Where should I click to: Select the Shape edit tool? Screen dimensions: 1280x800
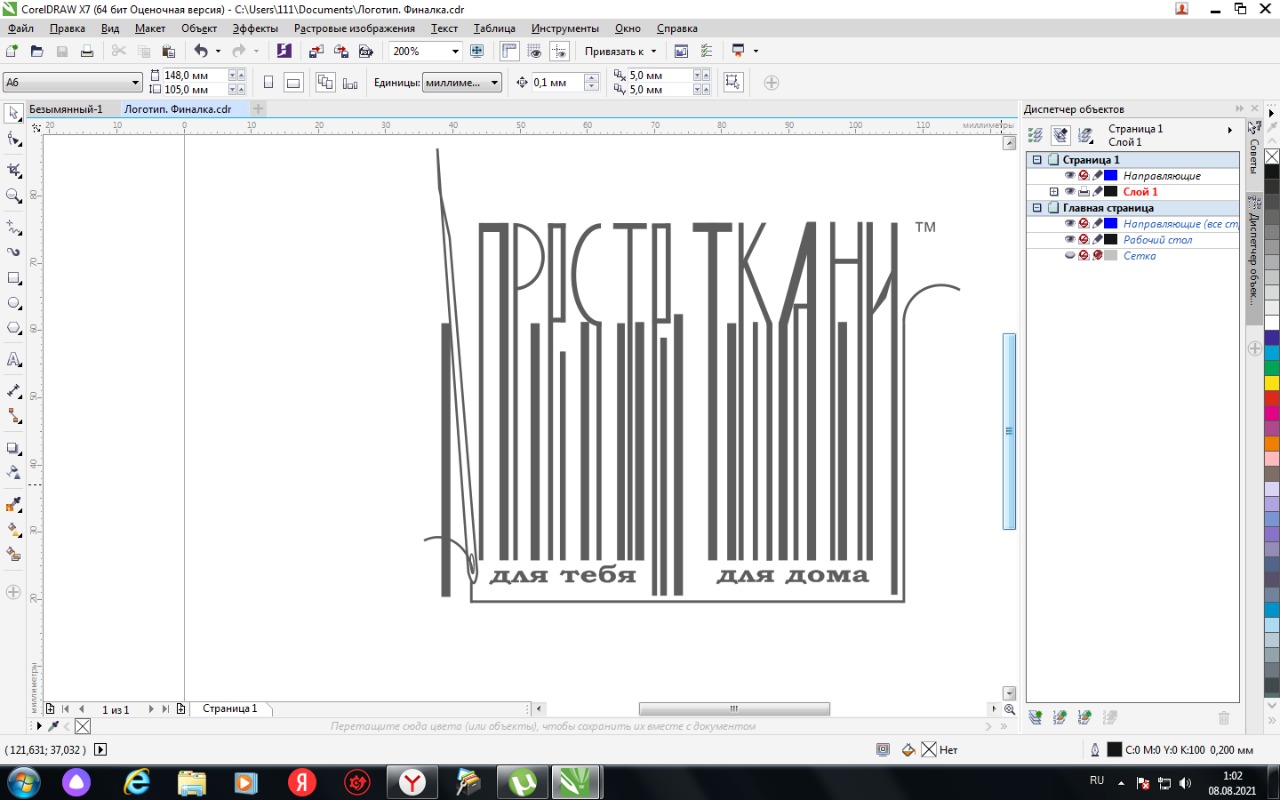(14, 139)
